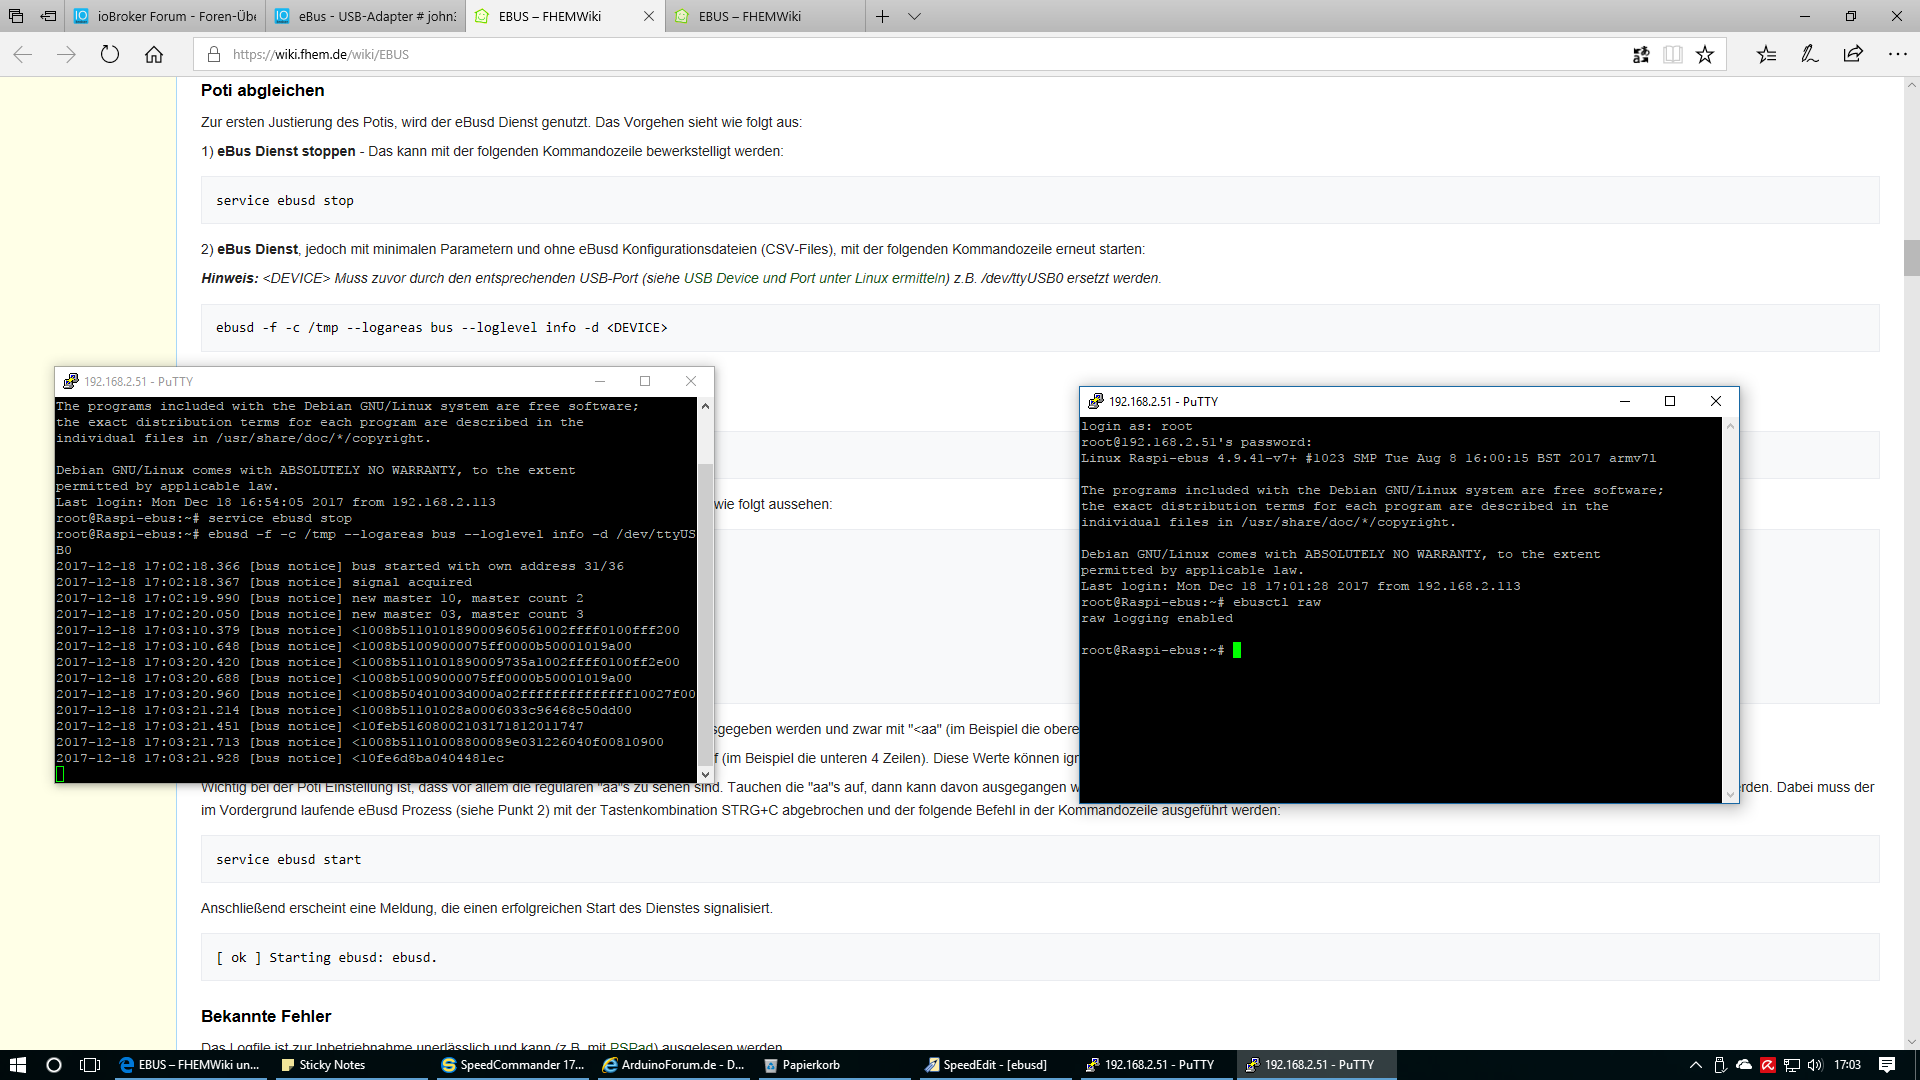1920x1080 pixels.
Task: Open reading view icon in address bar
Action: click(1672, 55)
